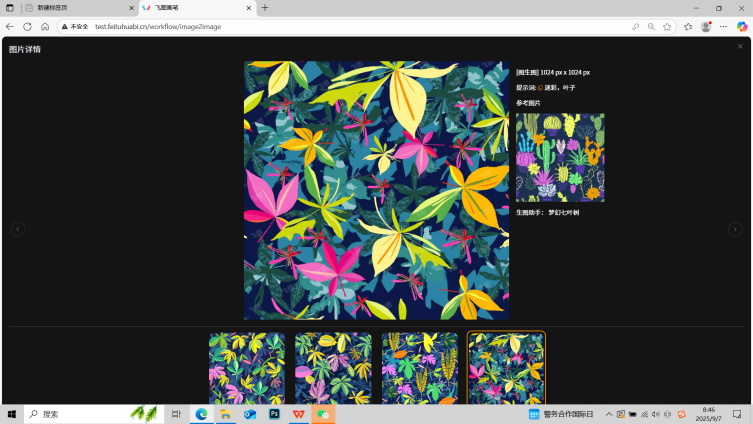Image resolution: width=753 pixels, height=424 pixels.
Task: Select the second thumbnail in the bottom strip
Action: 333,368
